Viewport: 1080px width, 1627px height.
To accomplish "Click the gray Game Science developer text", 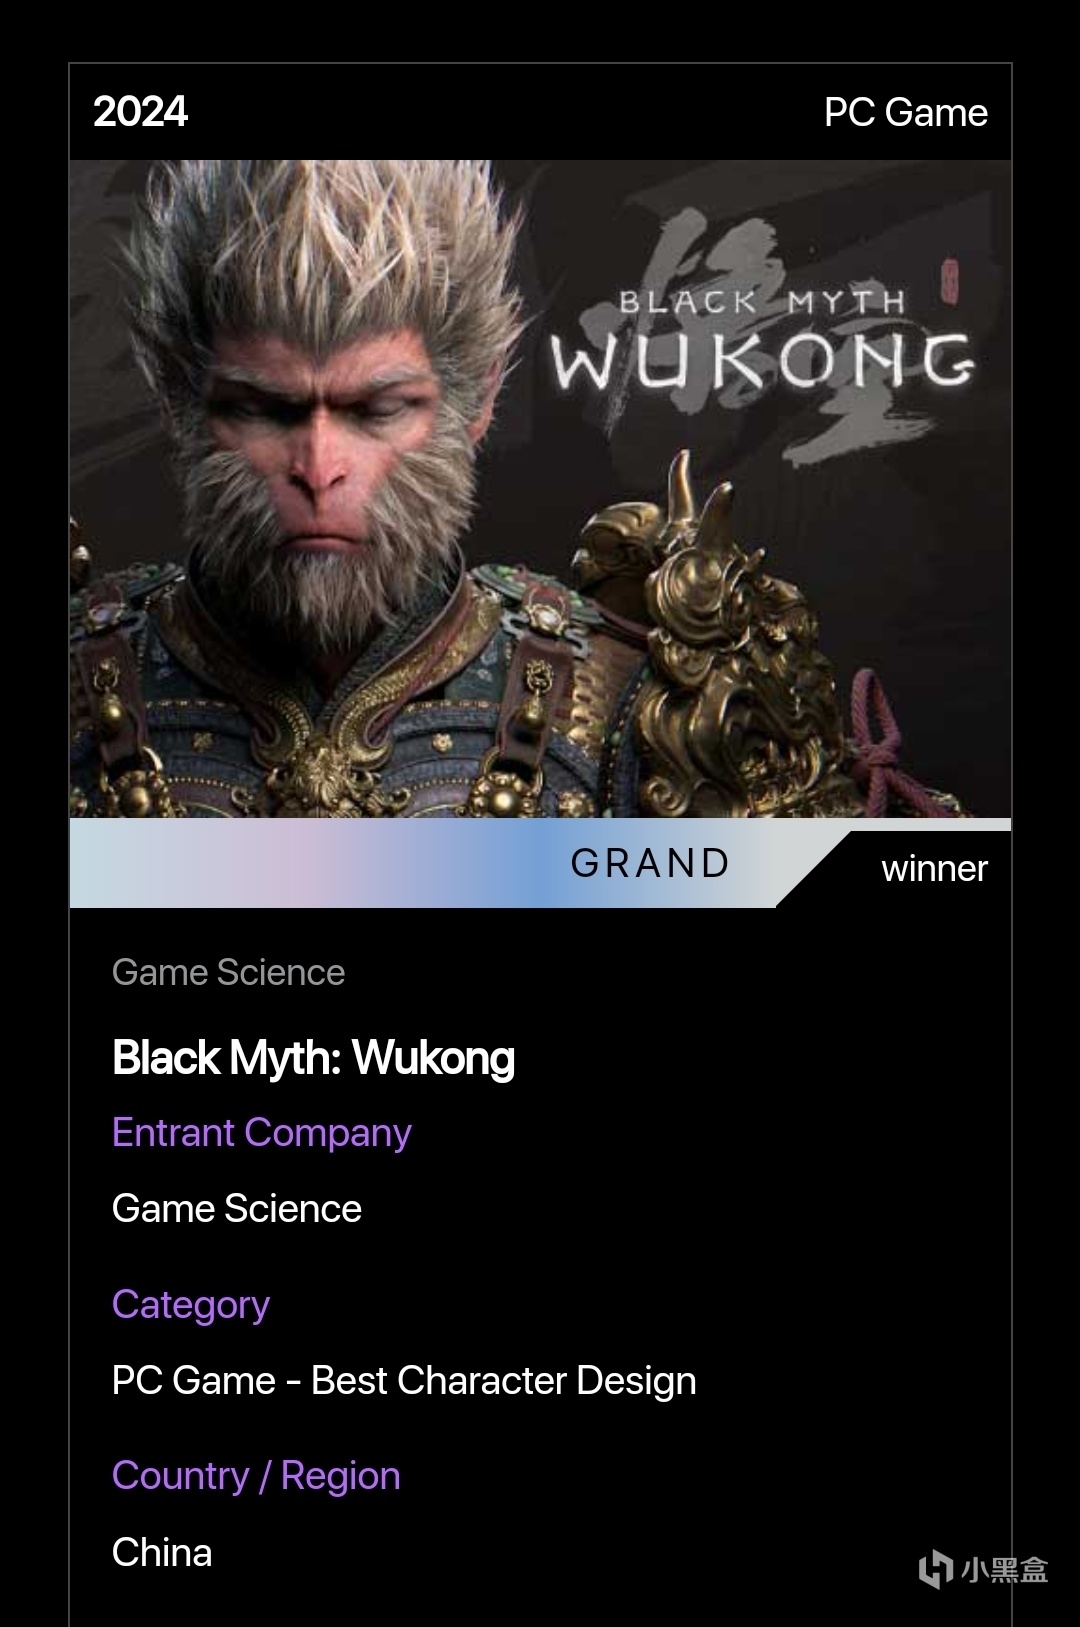I will (228, 972).
